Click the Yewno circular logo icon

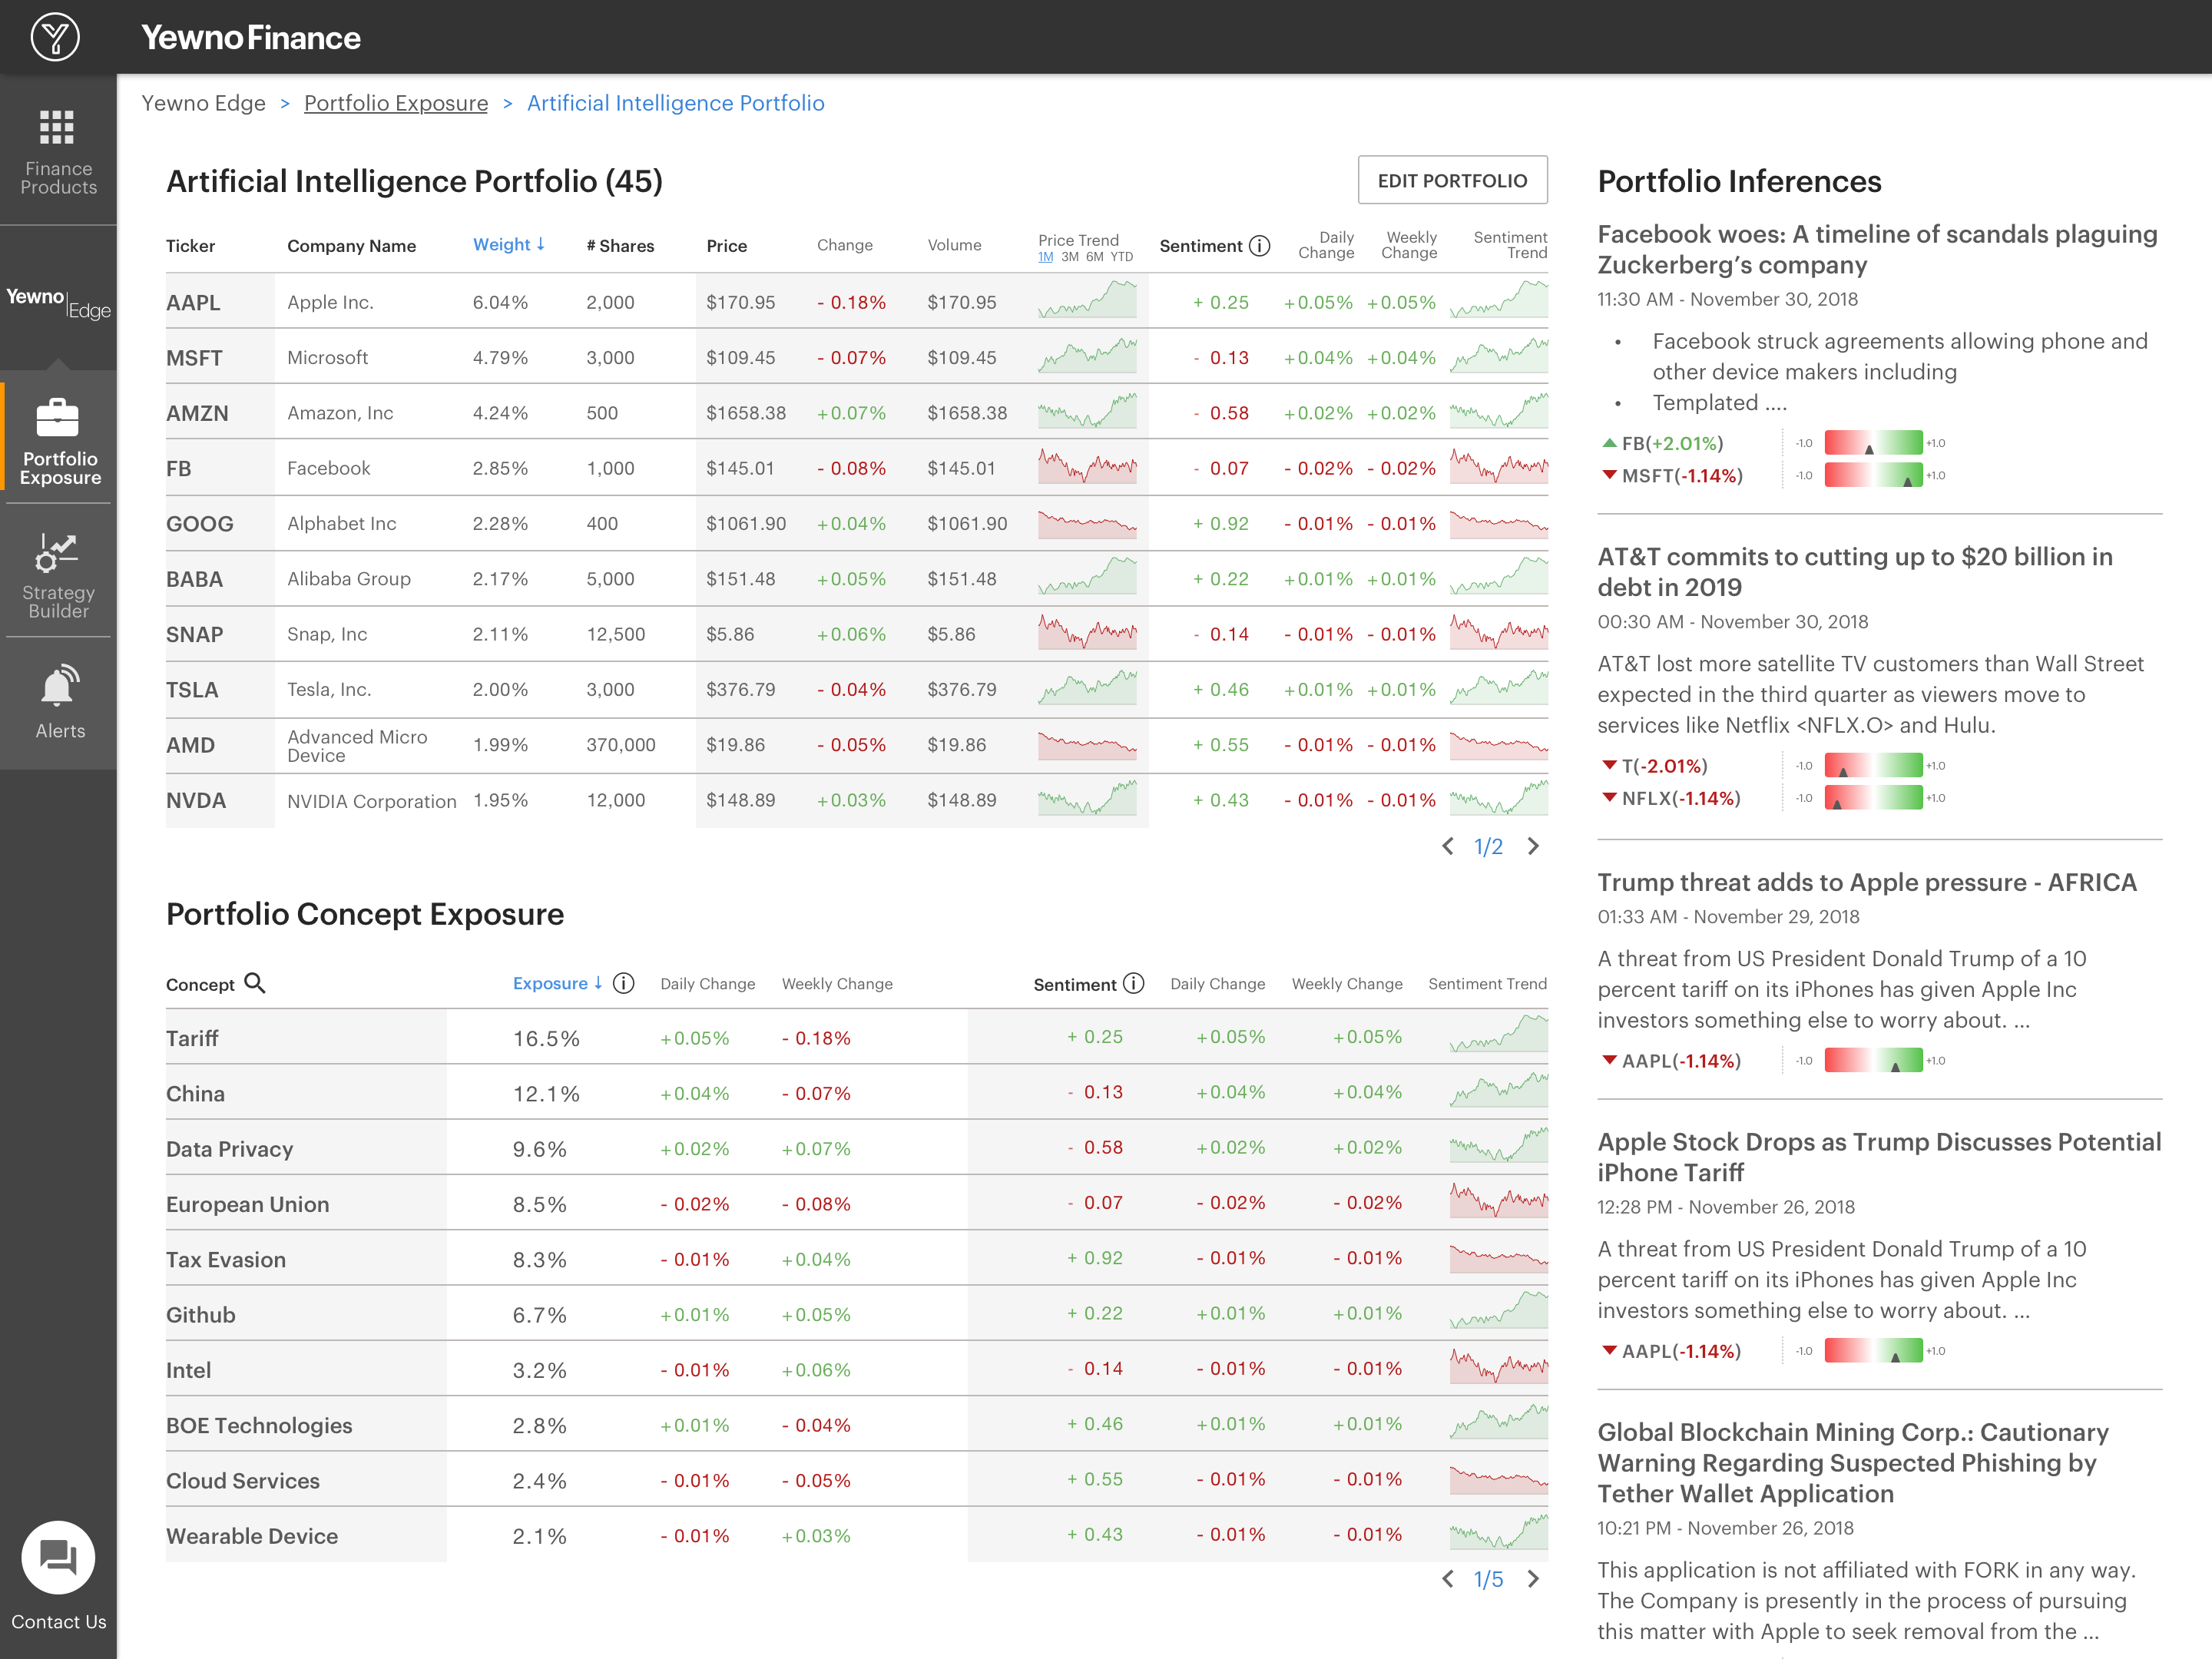[55, 37]
